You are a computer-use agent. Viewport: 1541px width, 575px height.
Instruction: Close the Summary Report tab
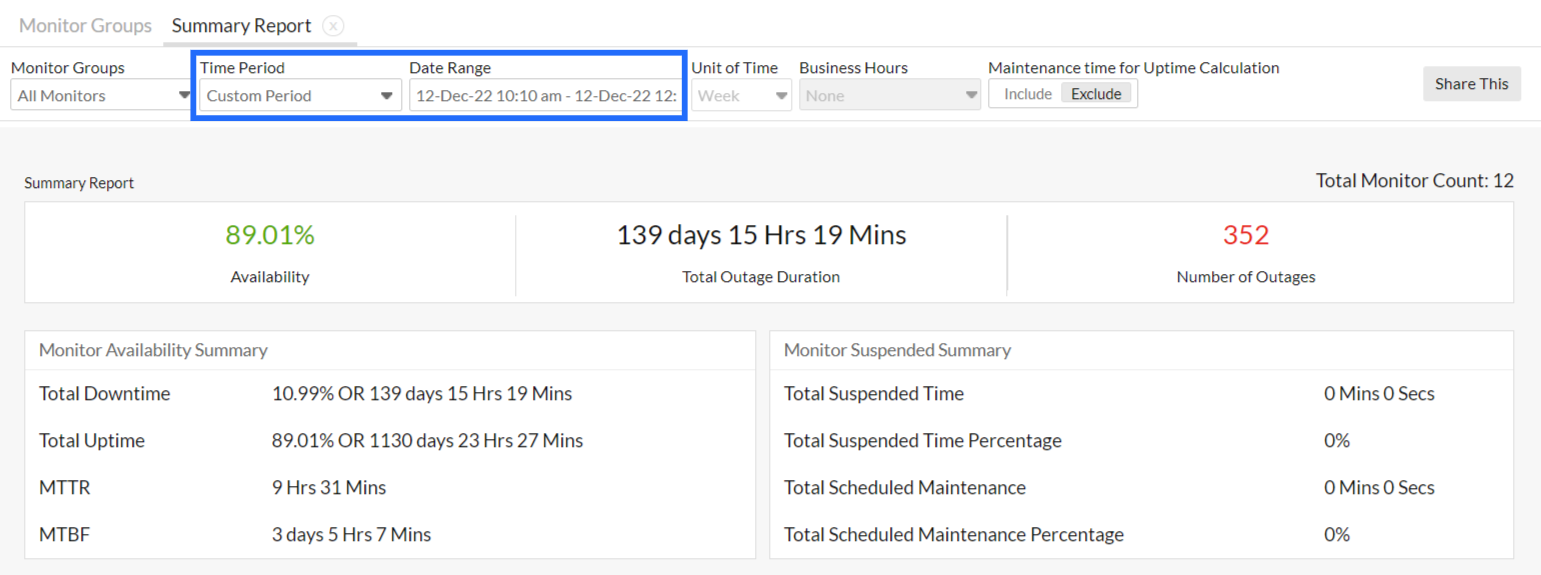[x=334, y=26]
